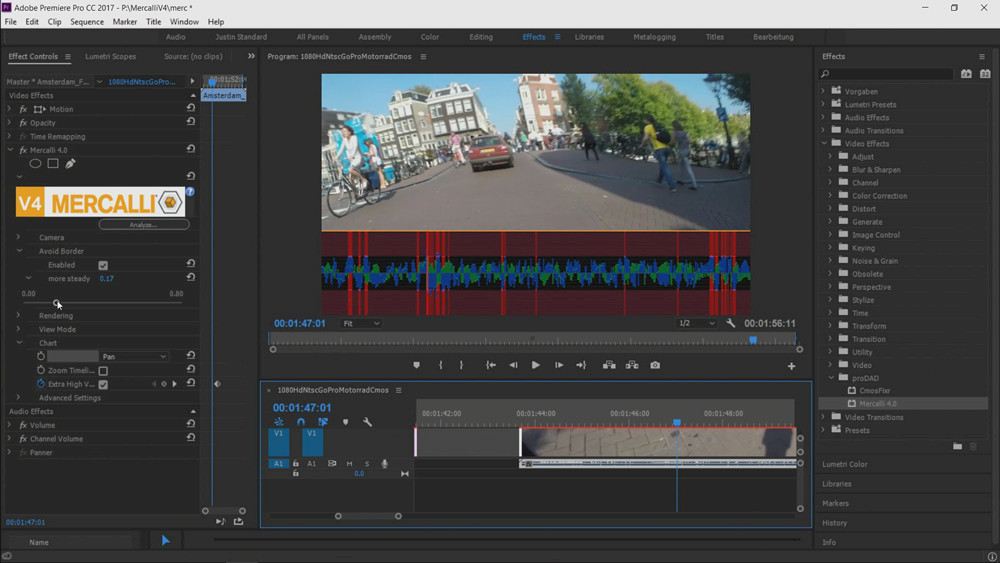Viewport: 1000px width, 563px height.
Task: Open the Pan chart dropdown
Action: [134, 356]
